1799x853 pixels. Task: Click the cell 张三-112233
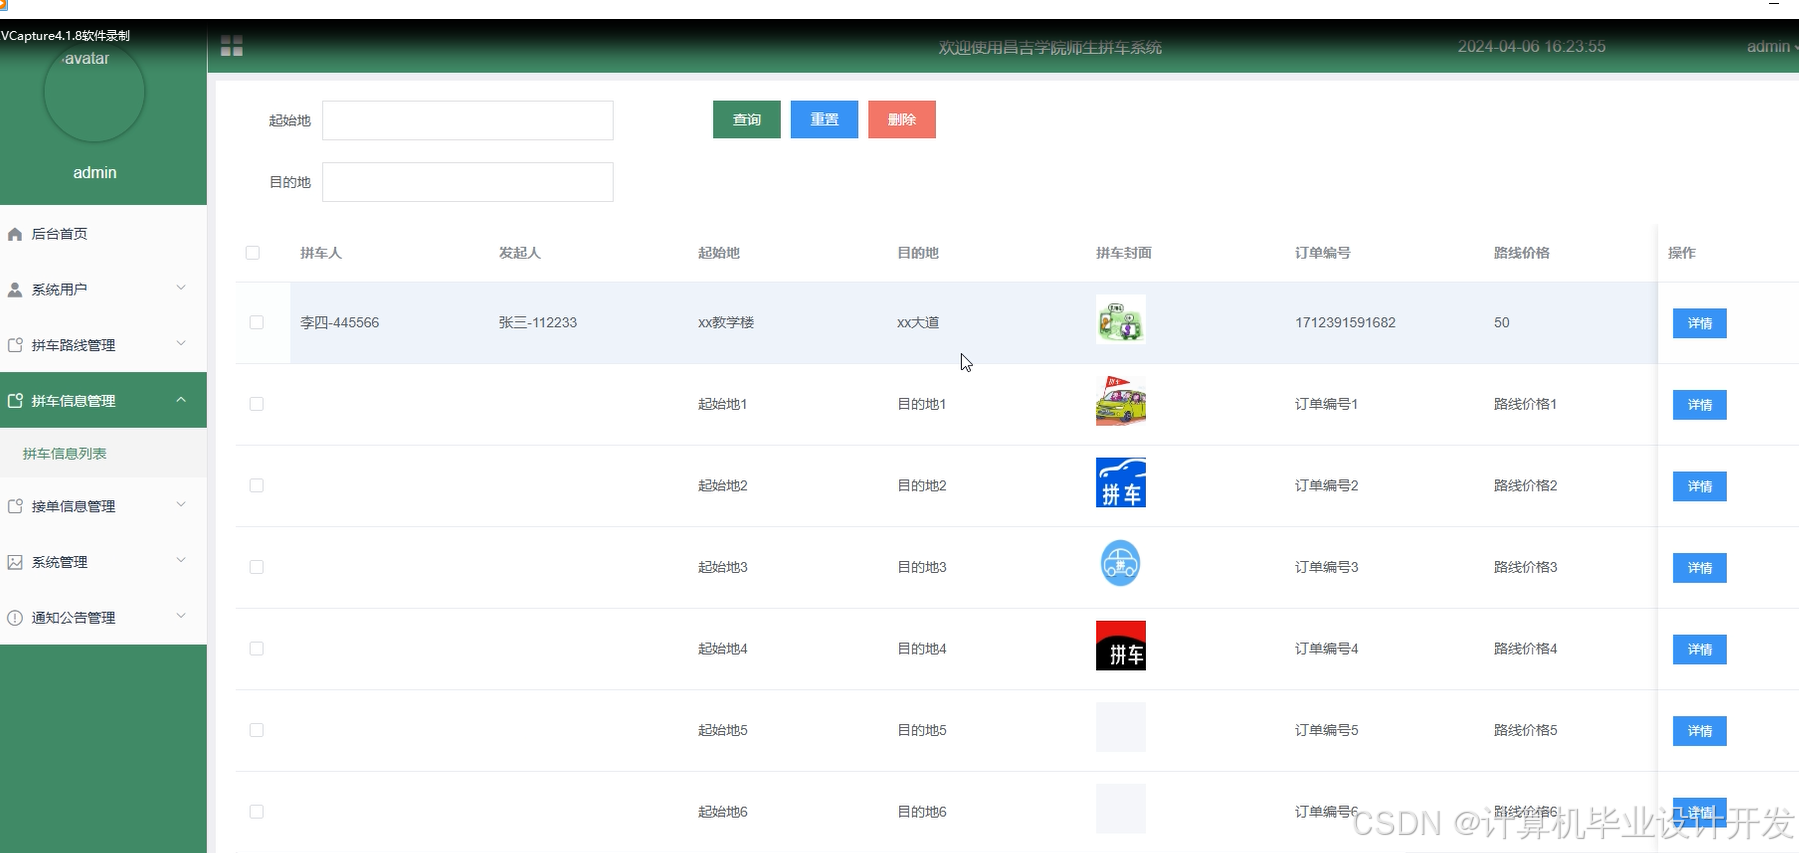pyautogui.click(x=538, y=323)
